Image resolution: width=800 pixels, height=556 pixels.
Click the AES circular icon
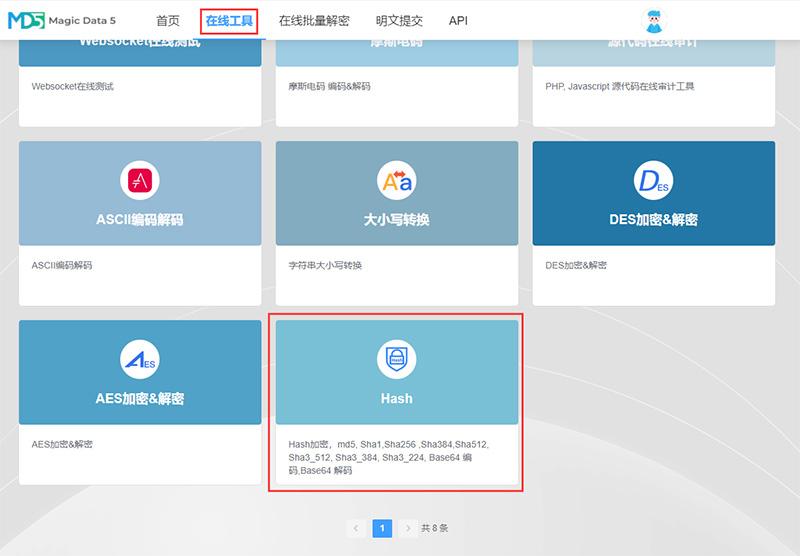click(x=140, y=359)
